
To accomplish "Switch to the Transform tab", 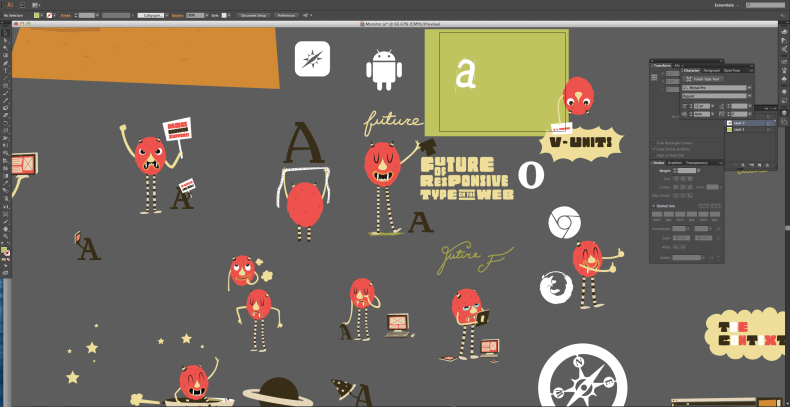I will [663, 65].
